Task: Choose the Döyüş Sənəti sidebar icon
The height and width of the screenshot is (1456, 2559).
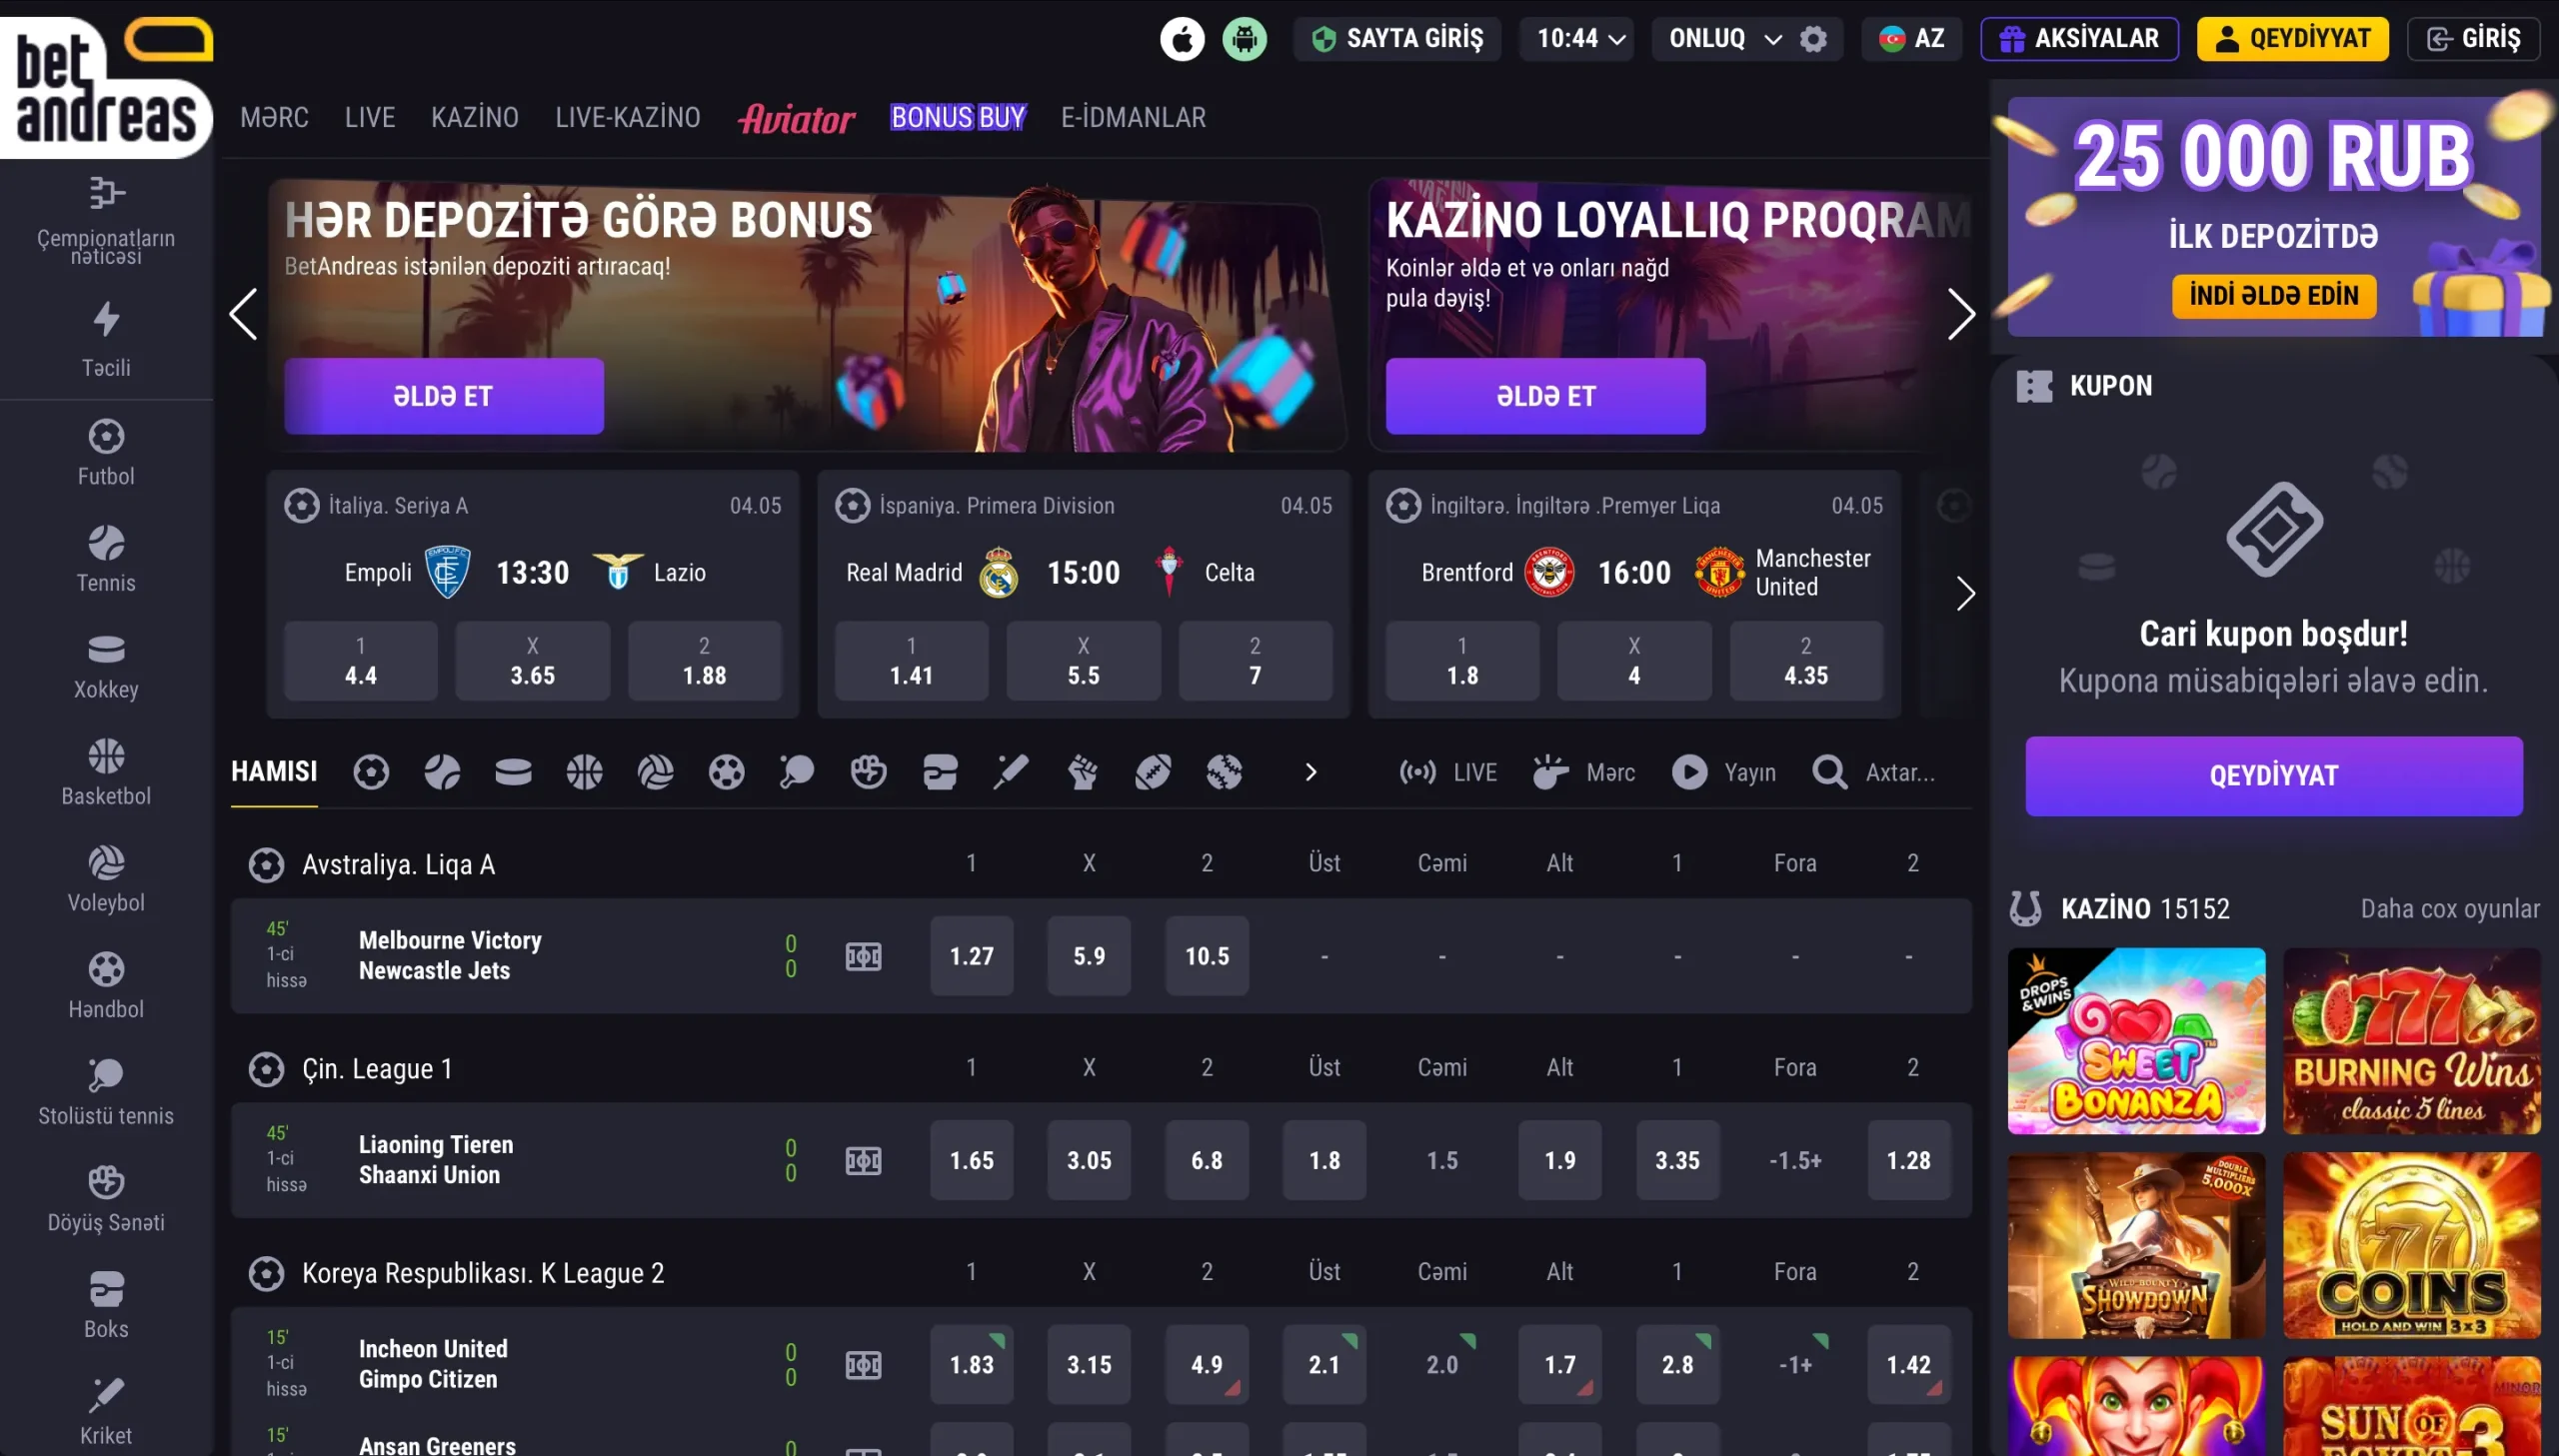Action: point(106,1199)
